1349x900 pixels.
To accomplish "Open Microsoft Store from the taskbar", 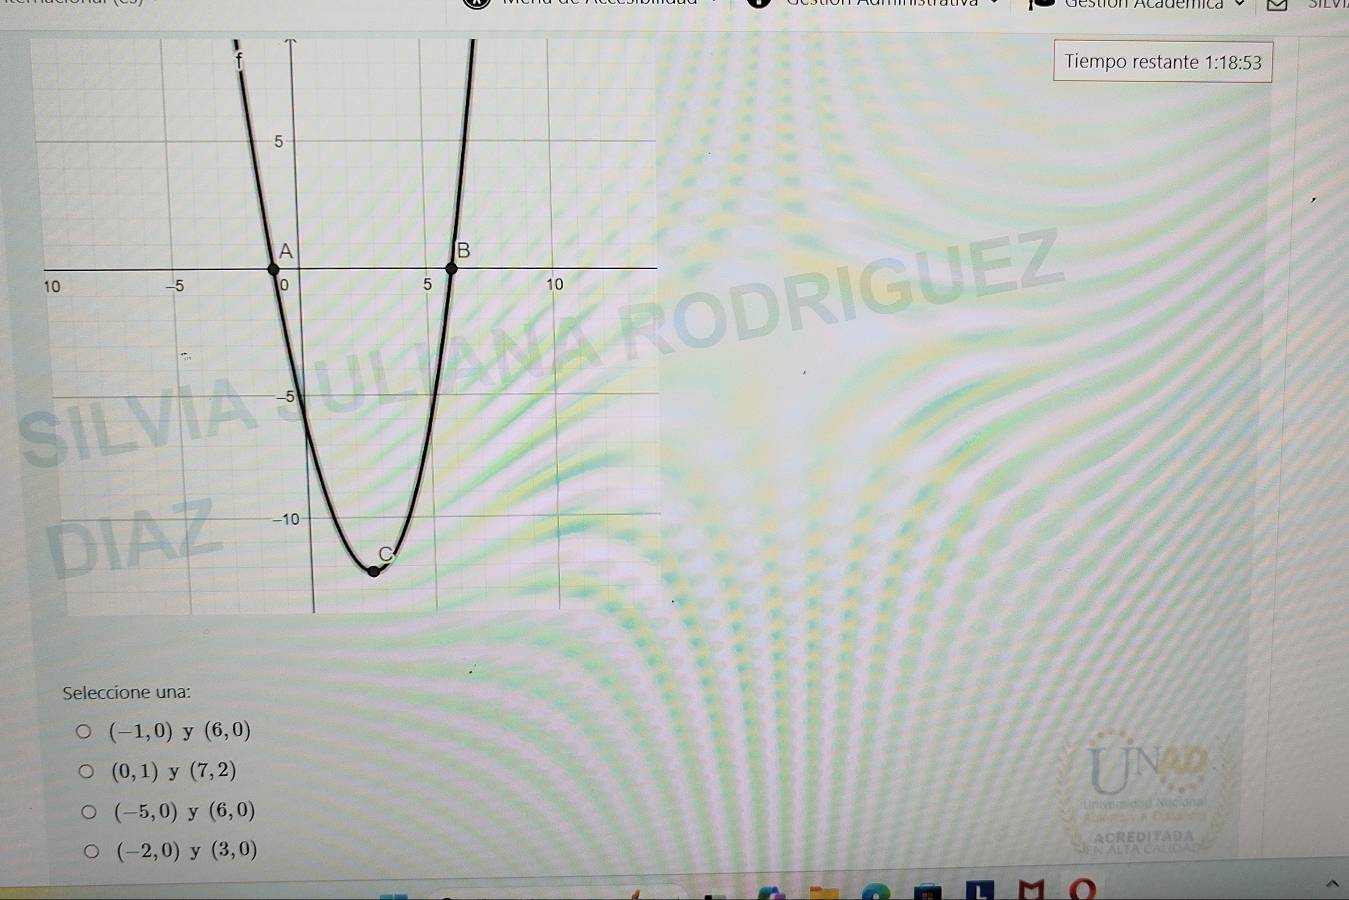I will pyautogui.click(x=927, y=891).
